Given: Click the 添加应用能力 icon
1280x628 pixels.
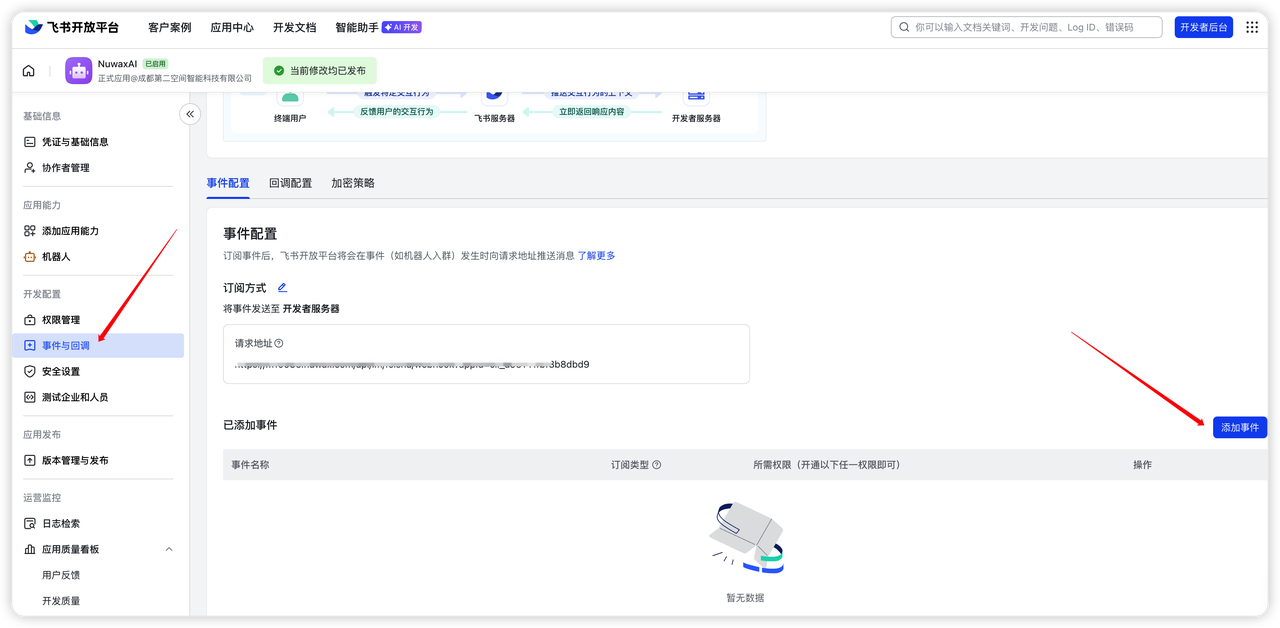Looking at the screenshot, I should click(x=30, y=231).
